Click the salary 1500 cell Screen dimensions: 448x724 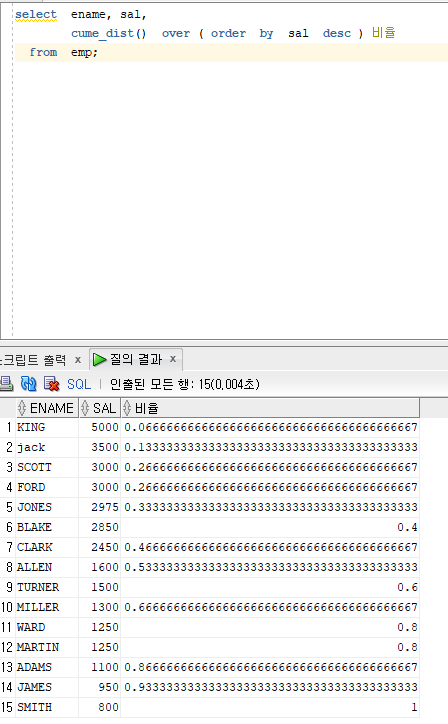[x=100, y=587]
